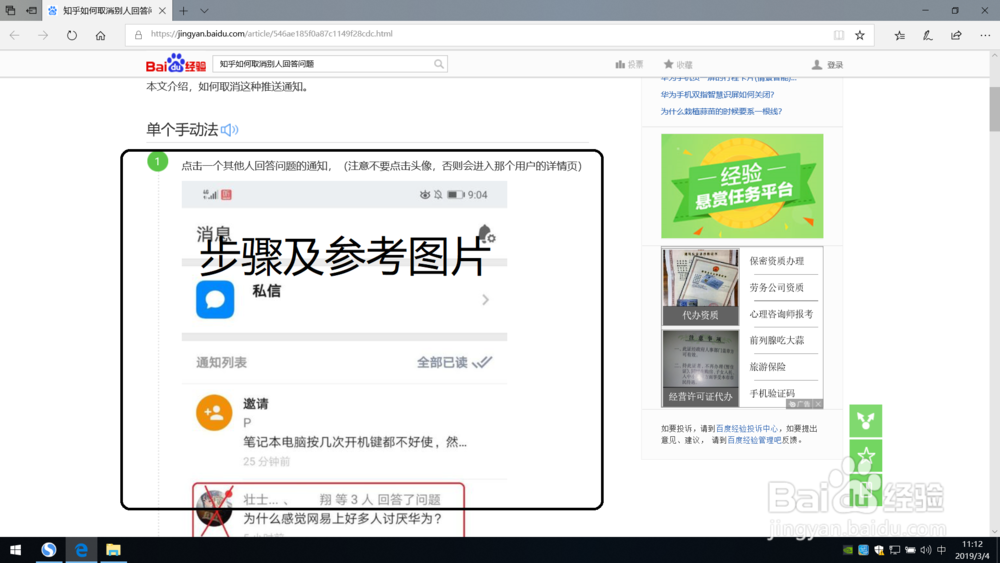1000x563 pixels.
Task: Open File Explorer from taskbar
Action: click(x=113, y=550)
